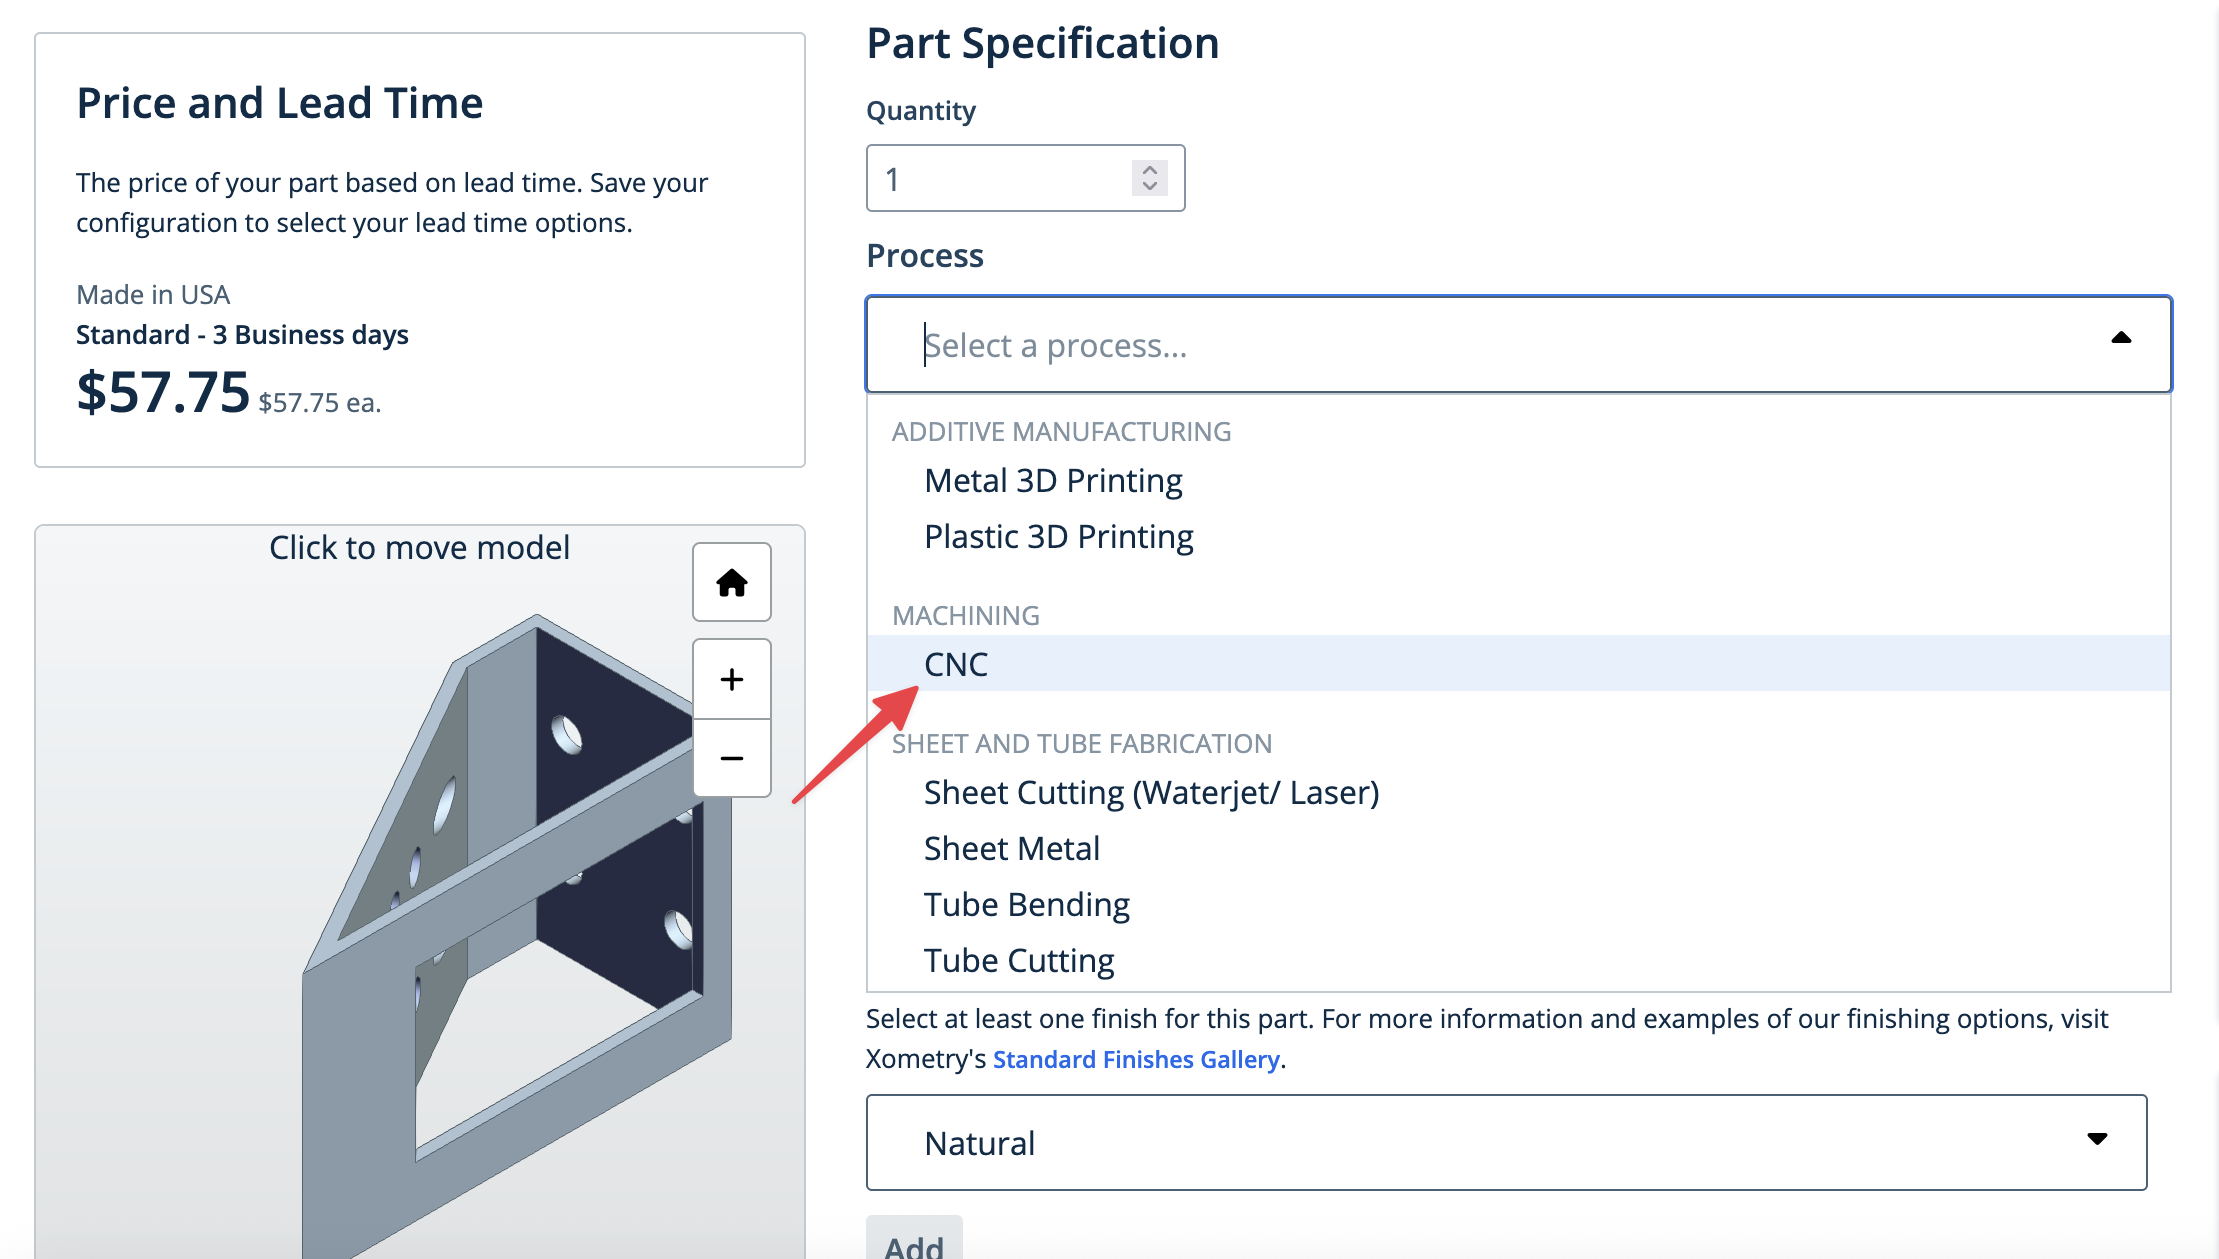Select Metal 3D Printing process
The image size is (2219, 1259).
[1518, 481]
